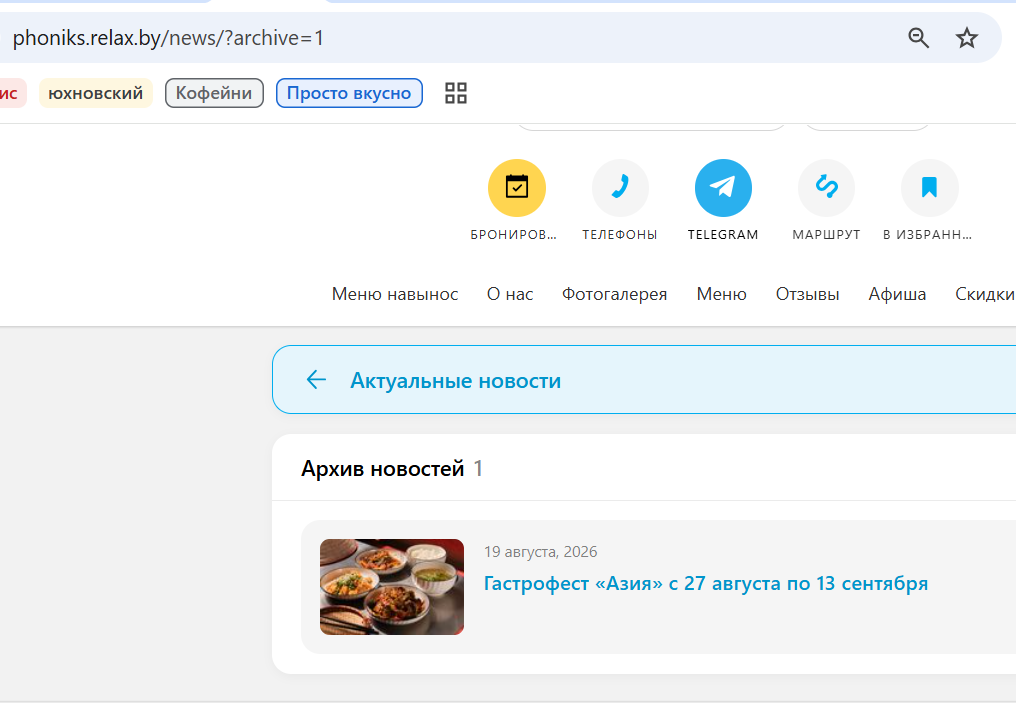Open the Отзывы section
The image size is (1016, 712).
807,294
